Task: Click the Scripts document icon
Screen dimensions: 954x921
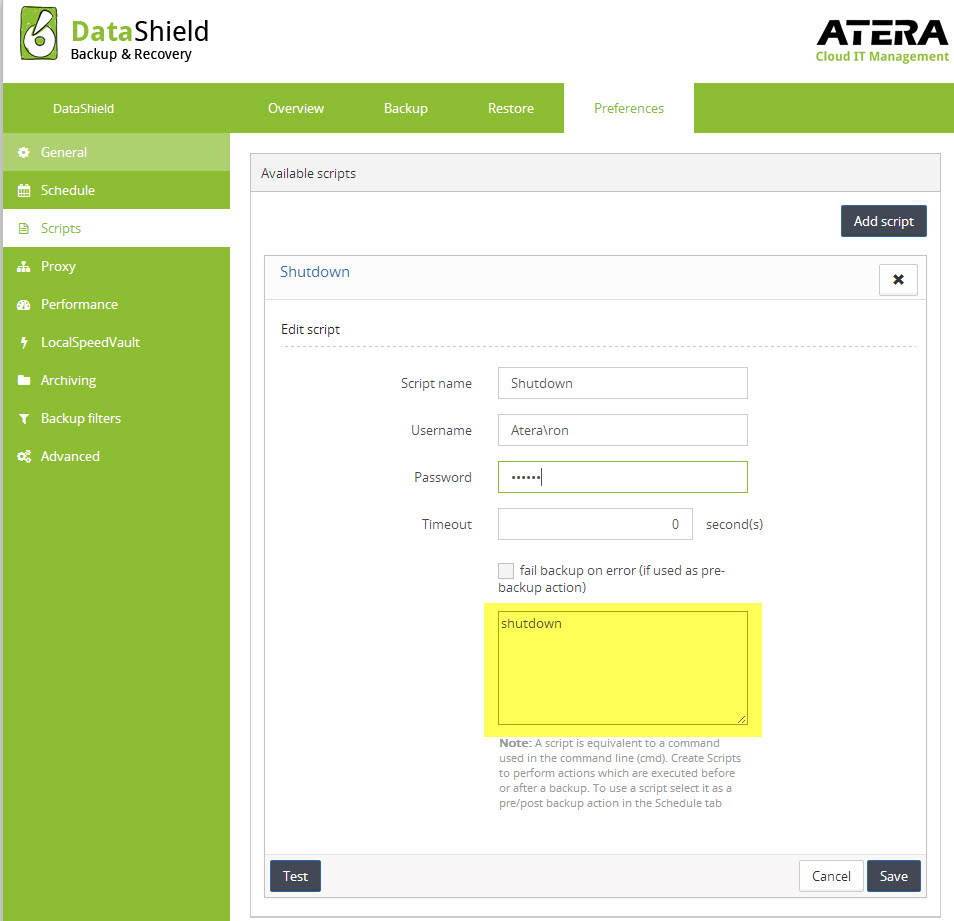Action: tap(22, 228)
